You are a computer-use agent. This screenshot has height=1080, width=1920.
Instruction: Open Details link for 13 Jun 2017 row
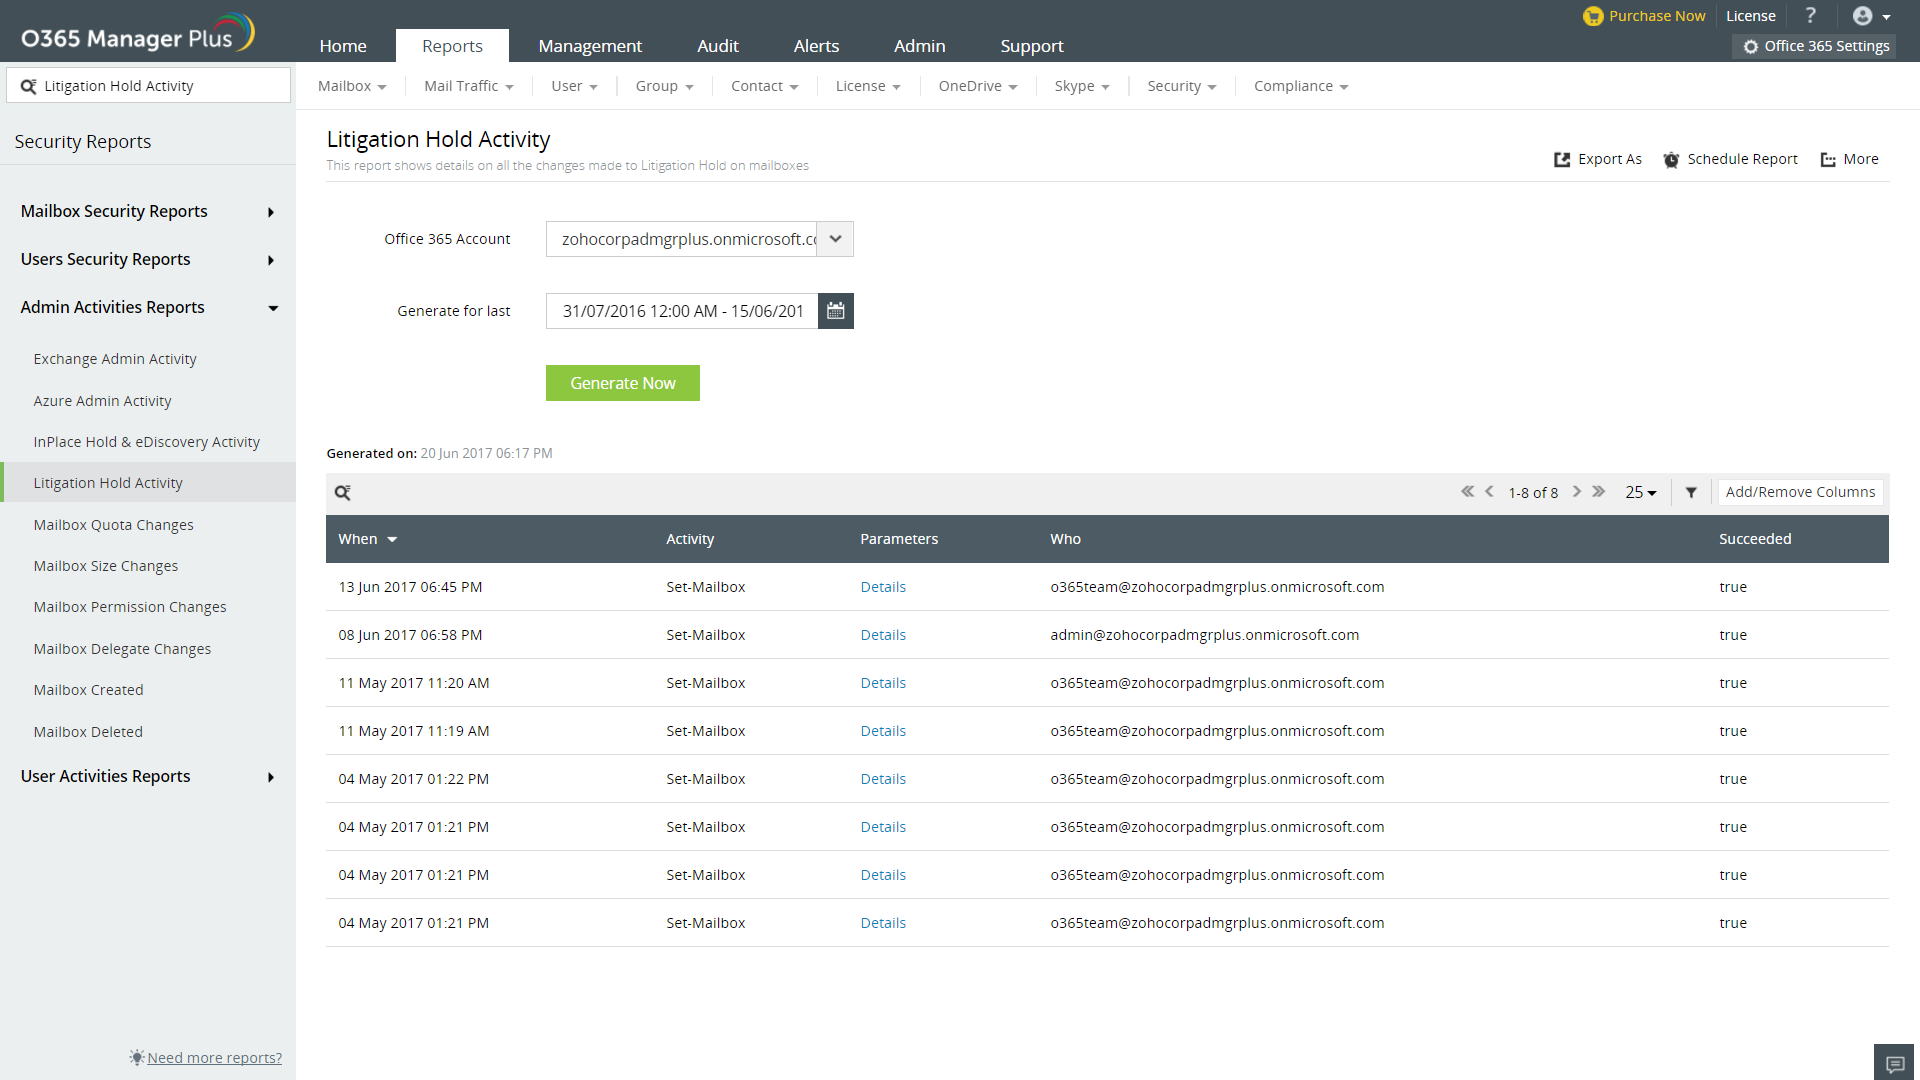(882, 587)
